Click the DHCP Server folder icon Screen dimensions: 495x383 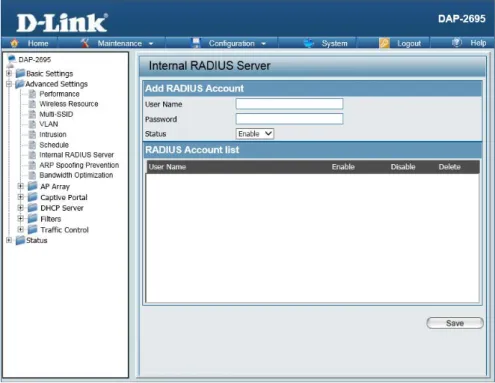coord(32,208)
